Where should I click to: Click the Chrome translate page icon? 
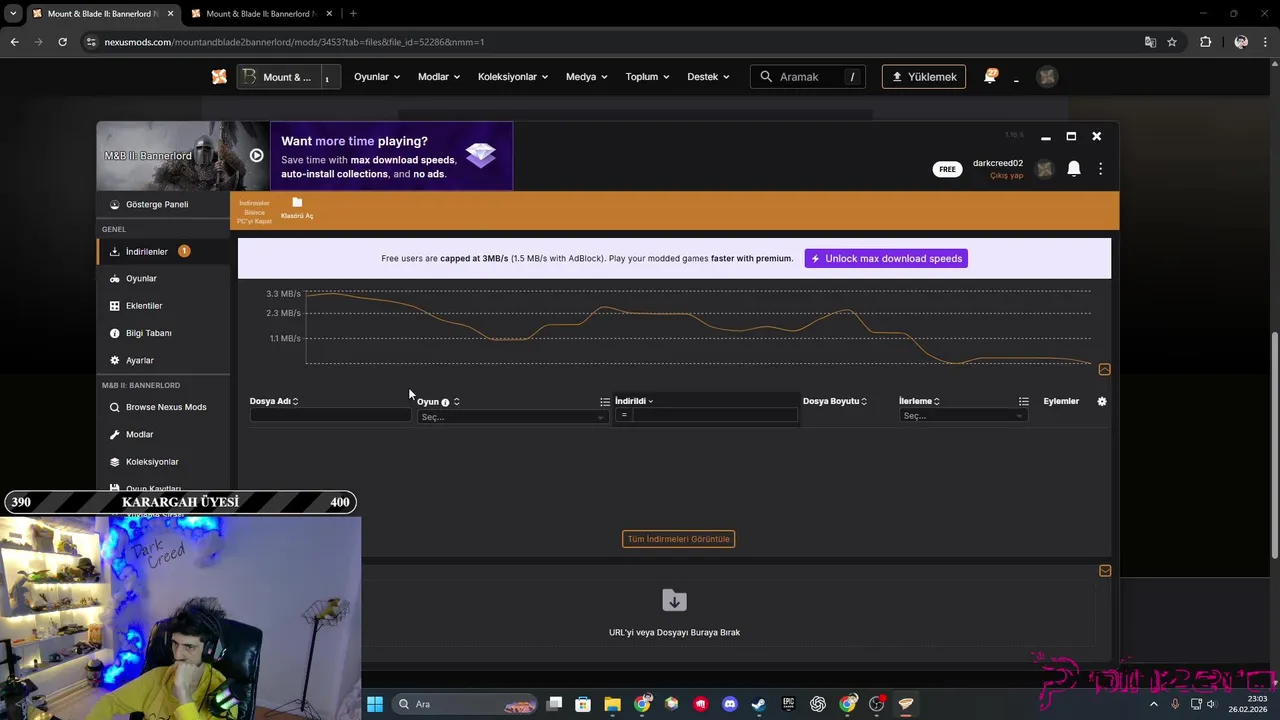coord(1150,42)
